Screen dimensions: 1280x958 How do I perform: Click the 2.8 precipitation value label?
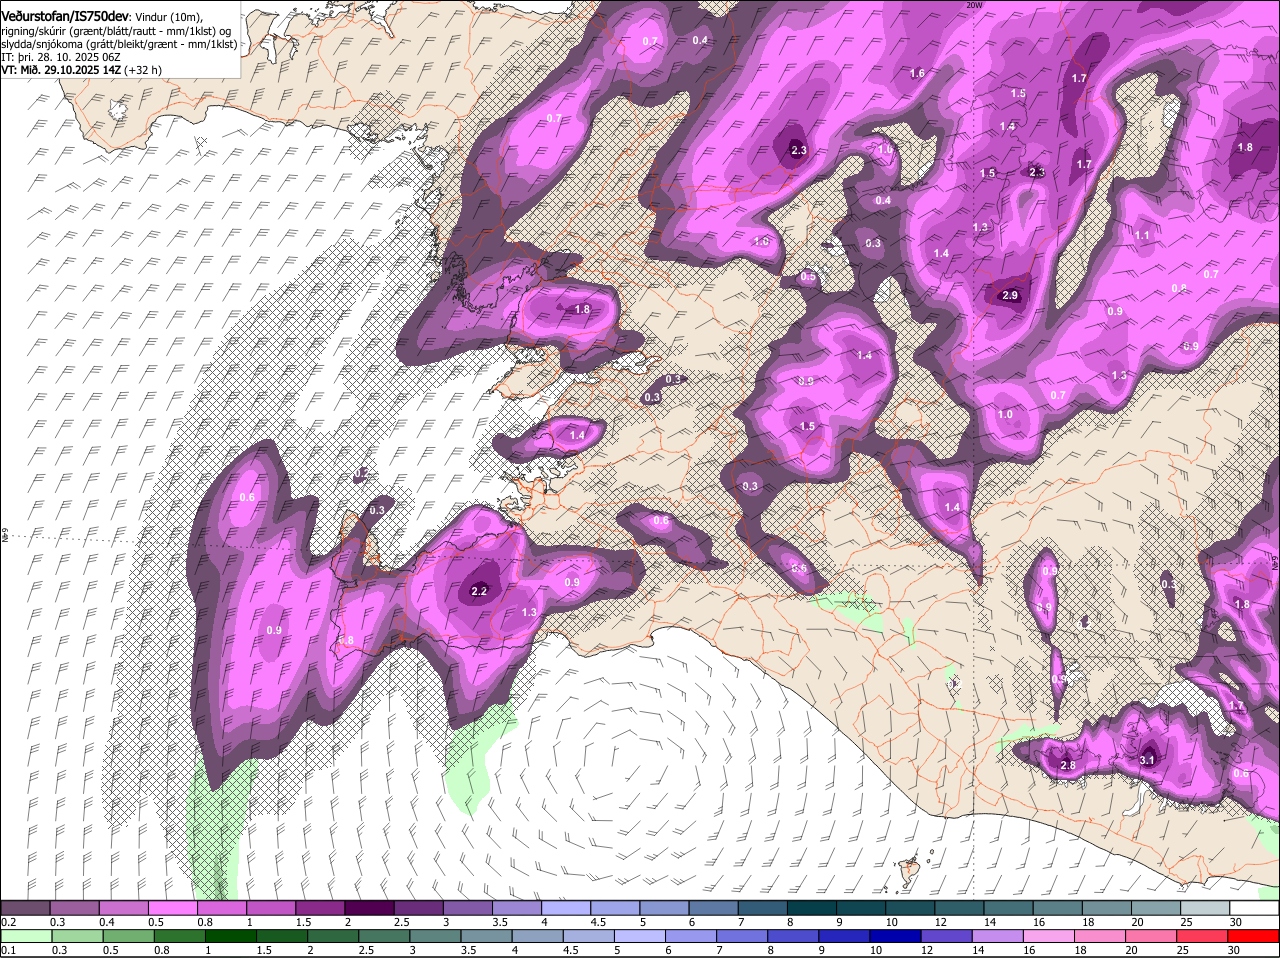(x=1067, y=766)
